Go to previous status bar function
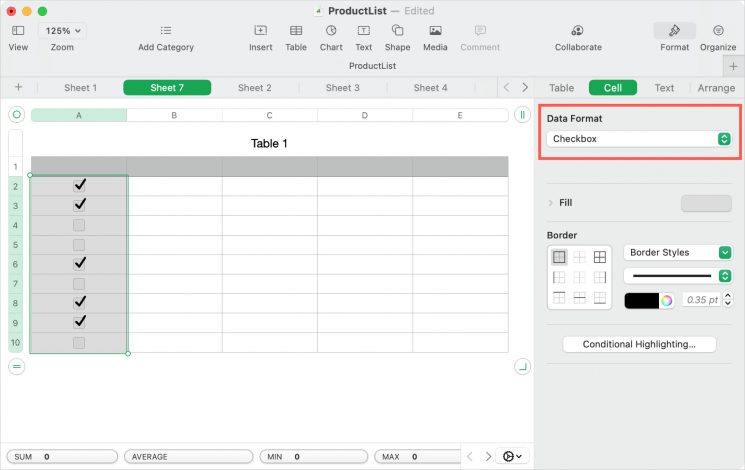Screen dimensions: 745x470 470,456
